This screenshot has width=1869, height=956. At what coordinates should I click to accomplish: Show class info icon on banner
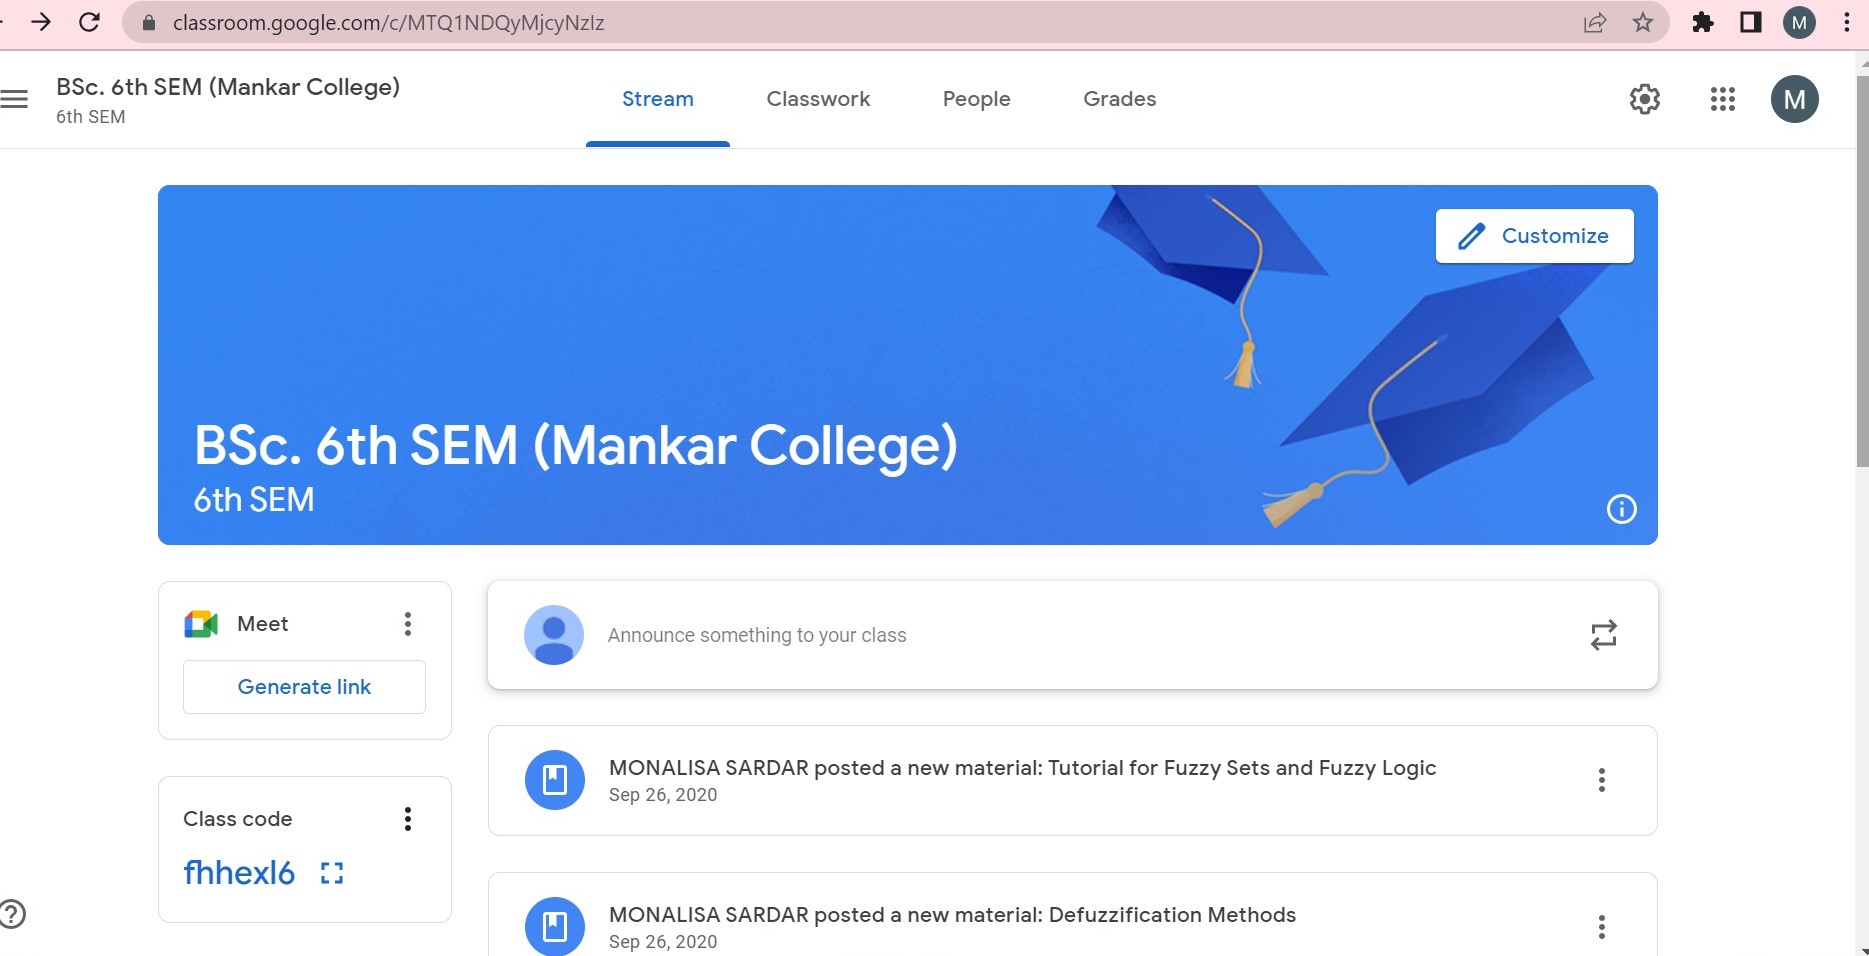click(1621, 509)
